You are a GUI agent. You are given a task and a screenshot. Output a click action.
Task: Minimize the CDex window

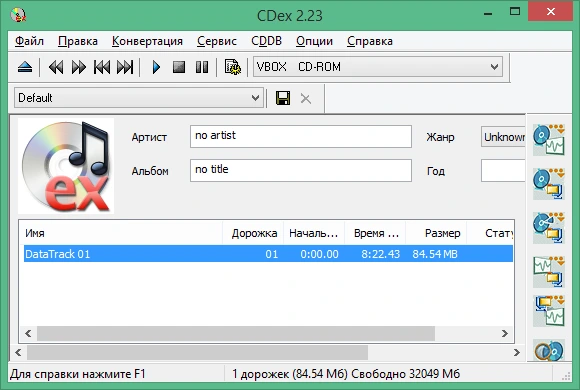point(488,13)
